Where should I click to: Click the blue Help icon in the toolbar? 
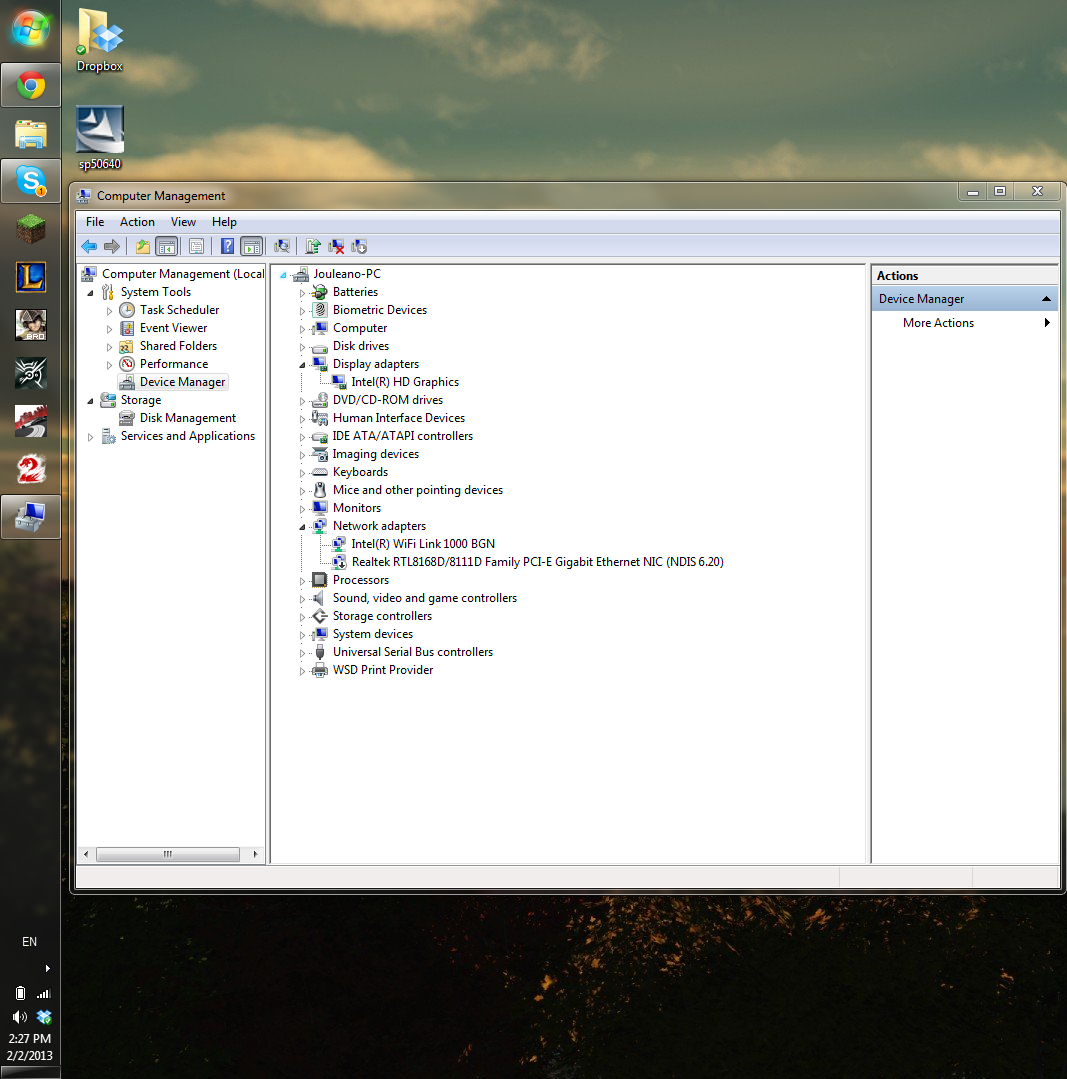point(228,246)
